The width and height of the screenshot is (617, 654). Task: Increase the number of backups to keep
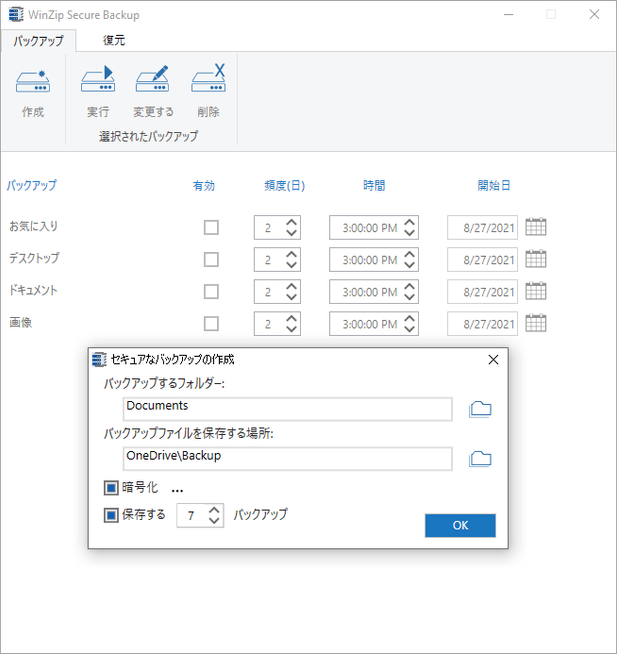(x=214, y=511)
